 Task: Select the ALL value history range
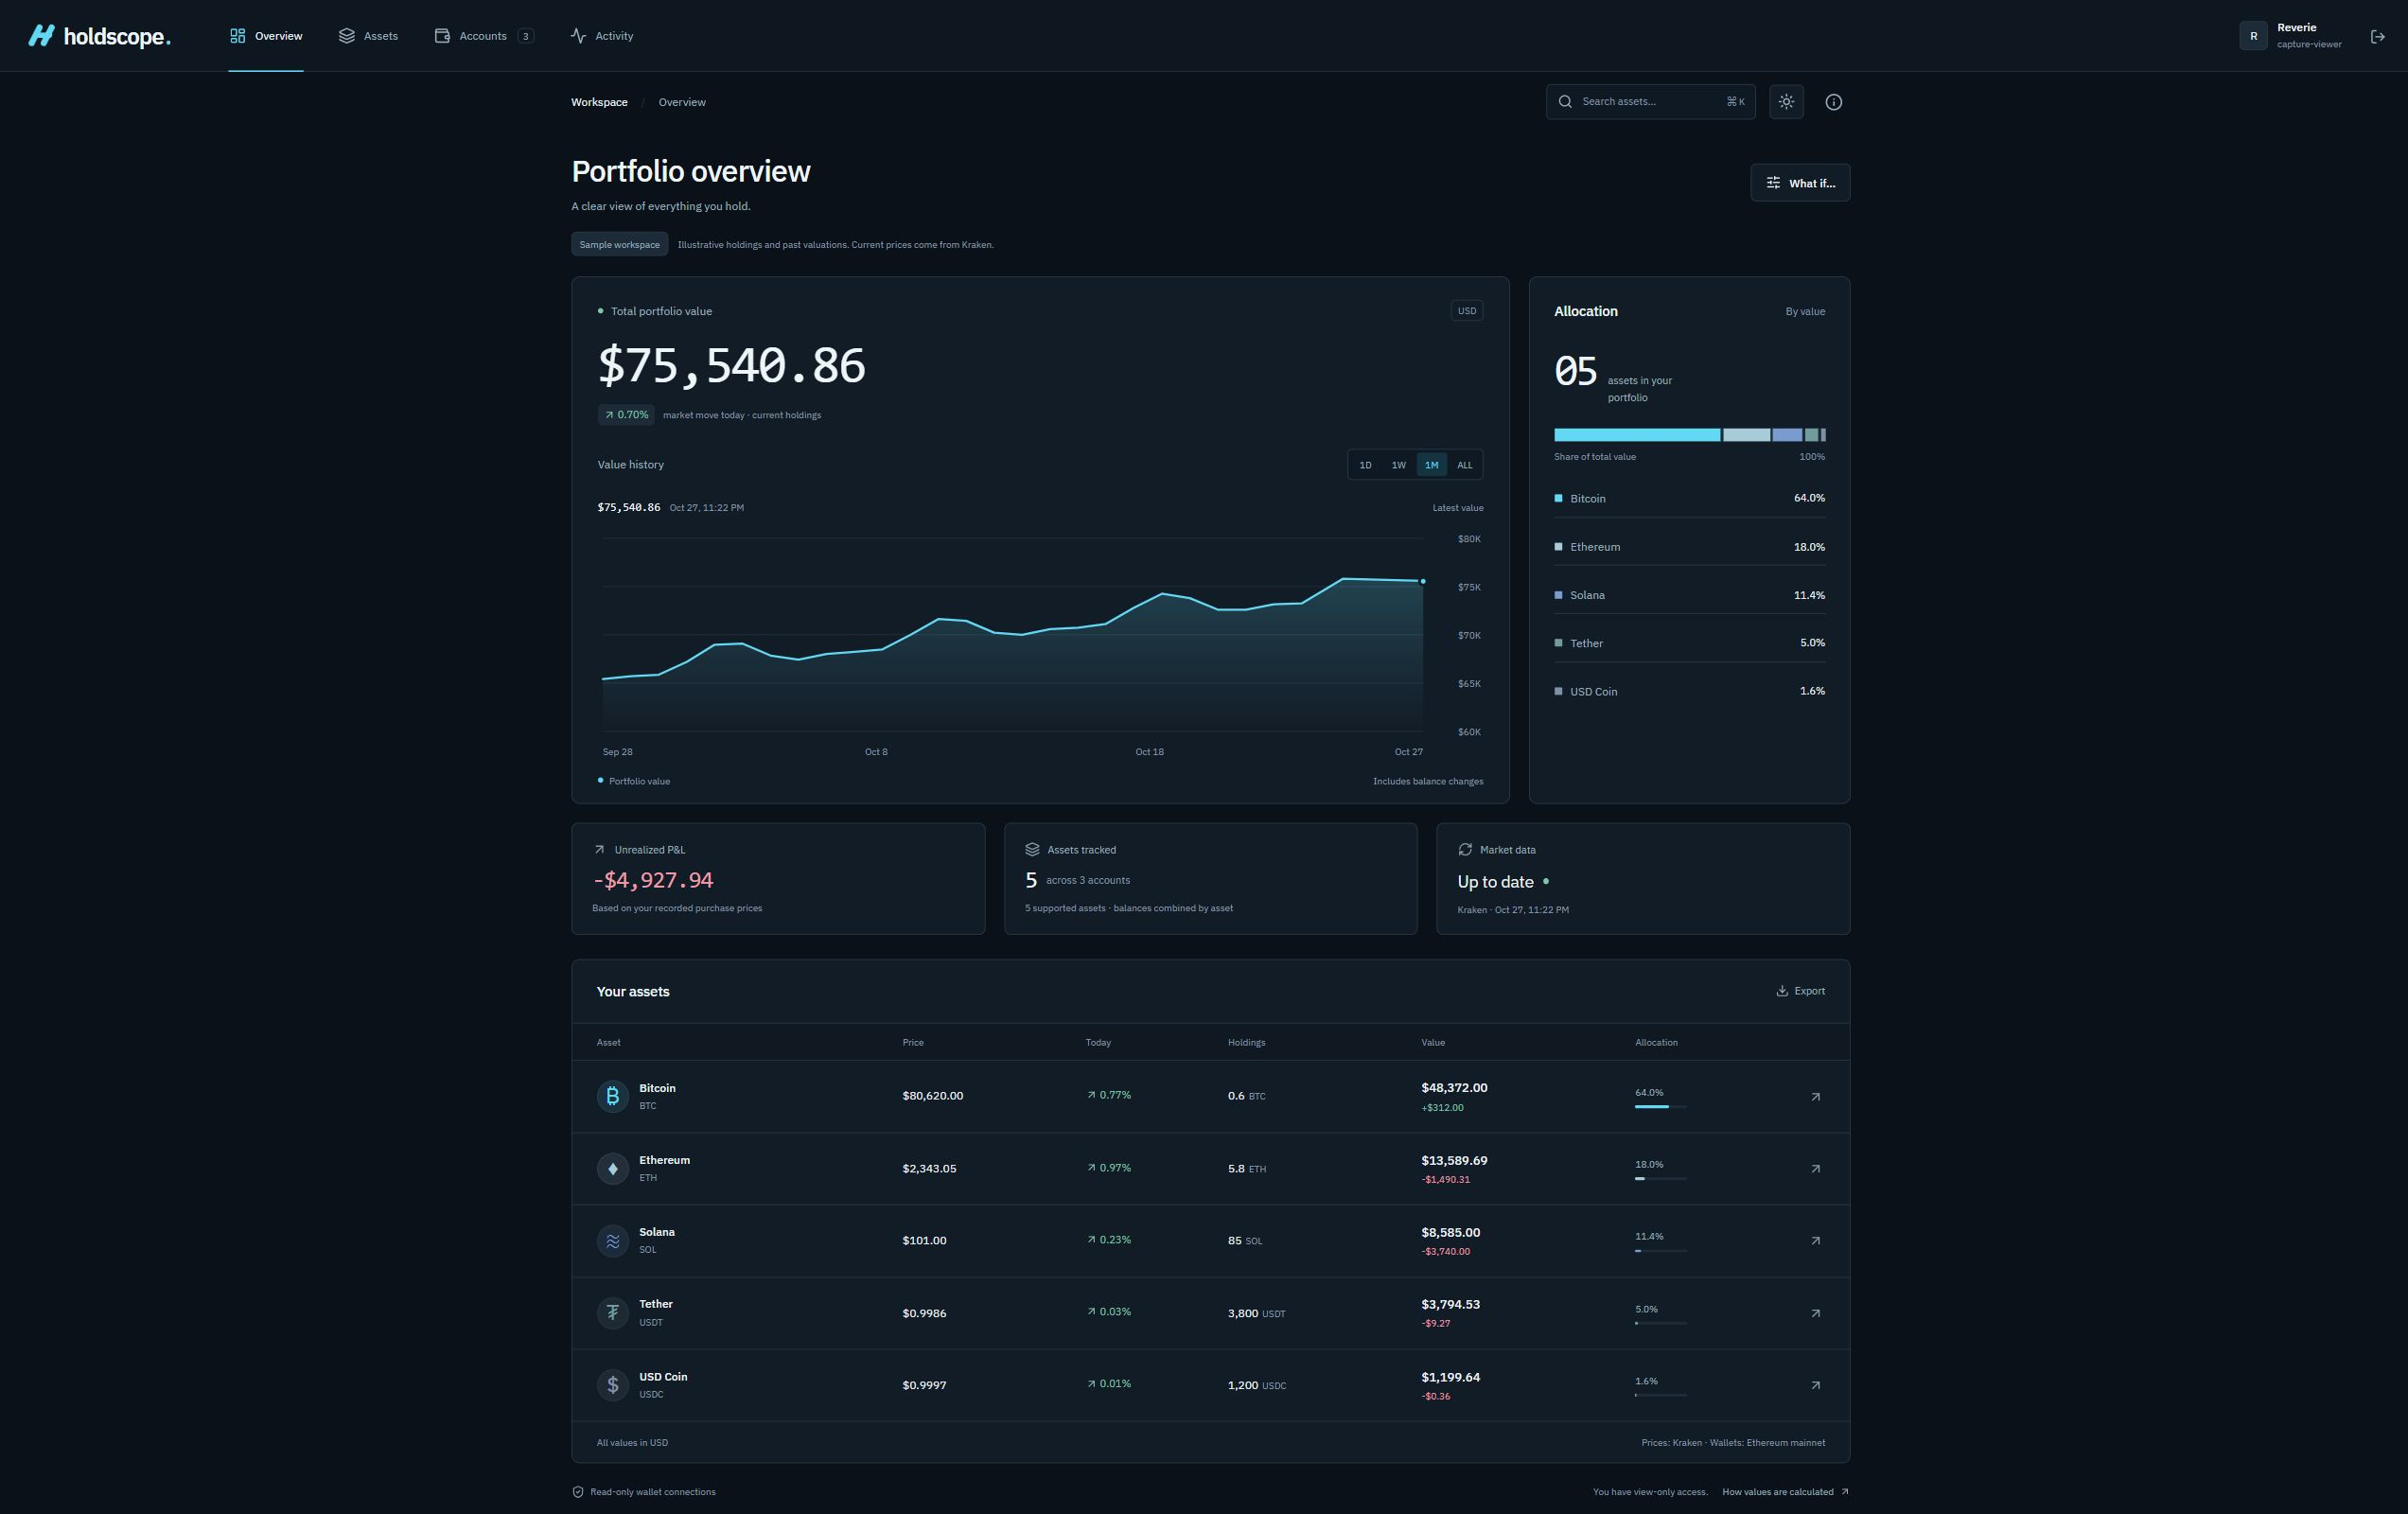pos(1464,465)
